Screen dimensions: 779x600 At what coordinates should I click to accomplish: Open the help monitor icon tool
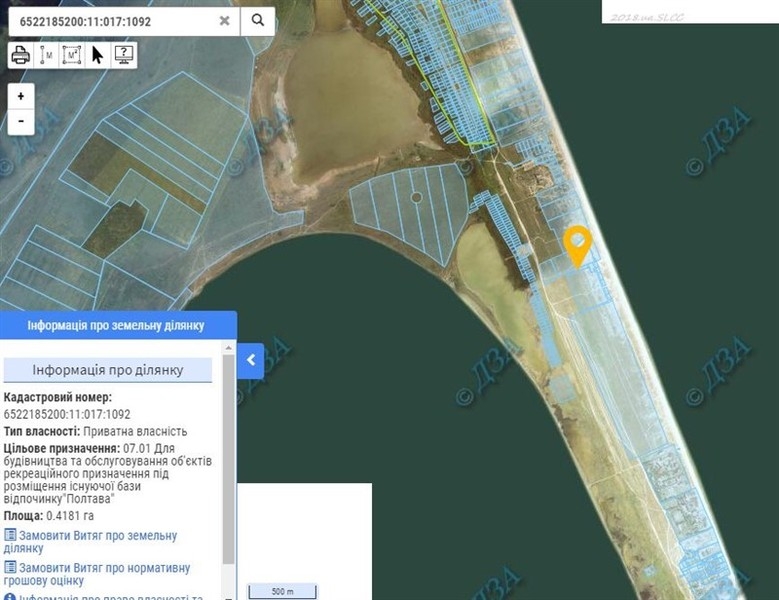(x=124, y=55)
